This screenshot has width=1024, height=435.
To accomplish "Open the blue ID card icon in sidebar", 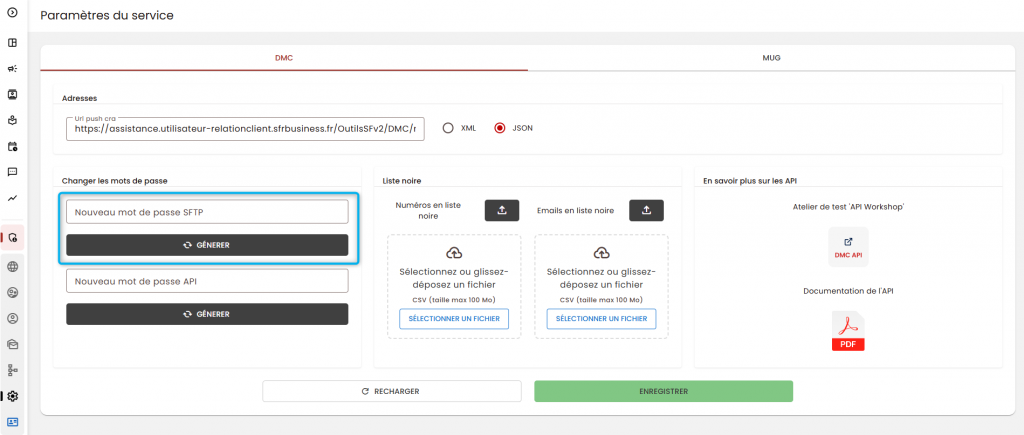I will point(12,421).
